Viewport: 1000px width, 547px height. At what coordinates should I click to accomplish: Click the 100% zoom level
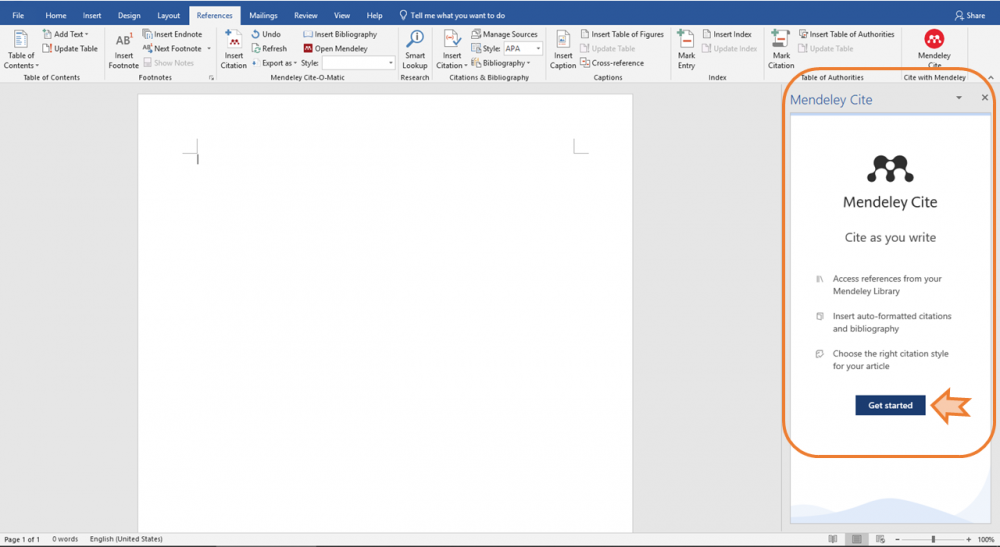[x=986, y=539]
